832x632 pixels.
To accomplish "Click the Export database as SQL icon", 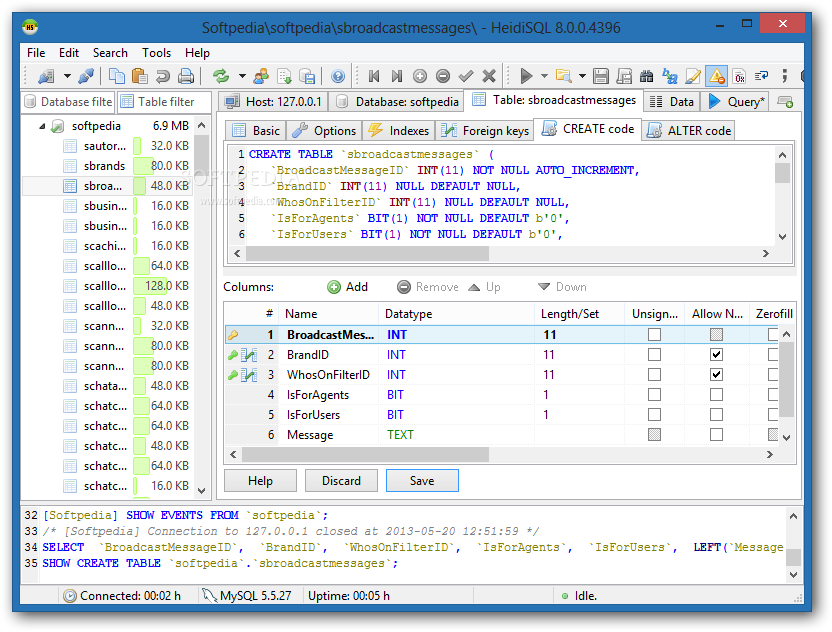I will 284,76.
